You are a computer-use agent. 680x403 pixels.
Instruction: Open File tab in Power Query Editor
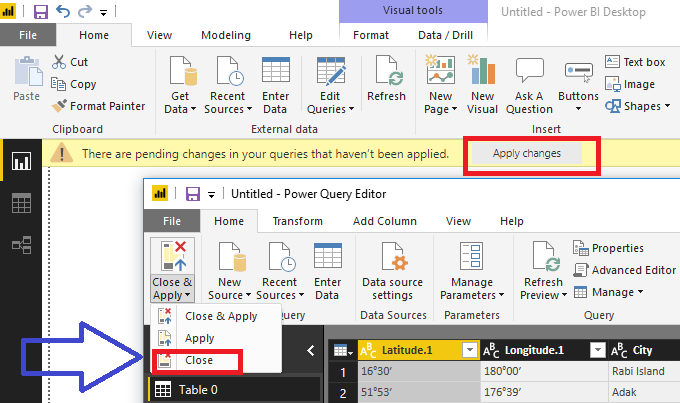[x=172, y=221]
